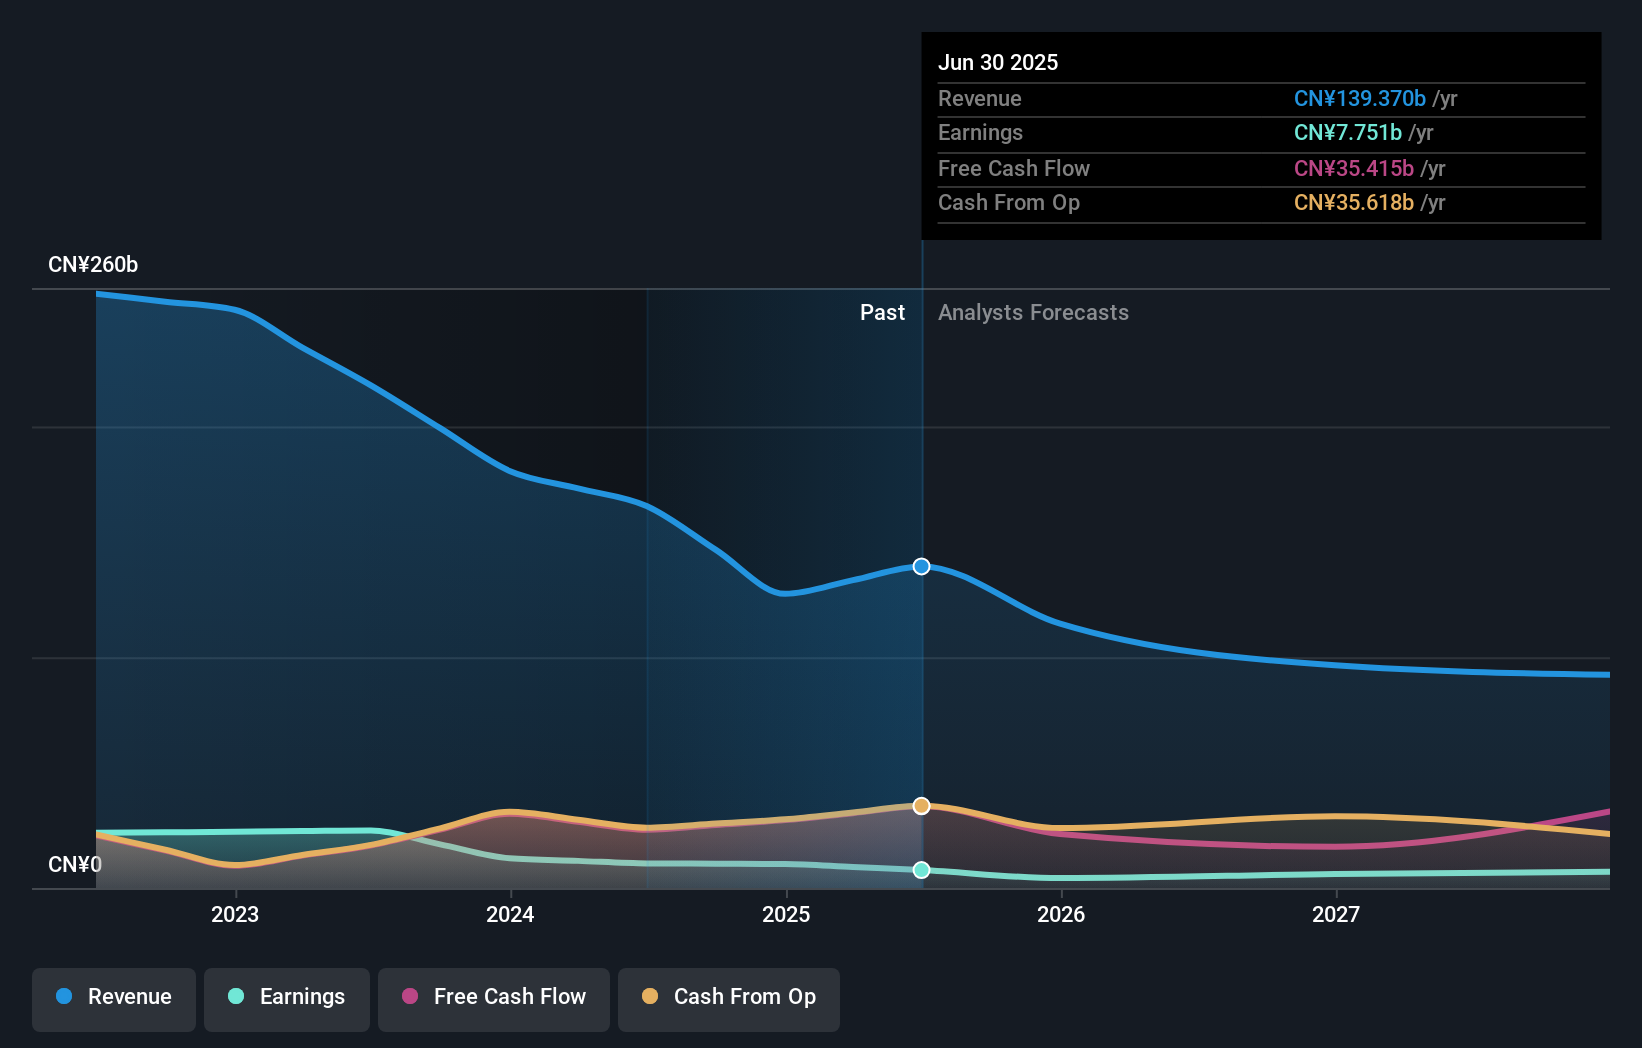Screen dimensions: 1642x1048
Task: Select the blue Revenue data point marker
Action: click(x=921, y=566)
